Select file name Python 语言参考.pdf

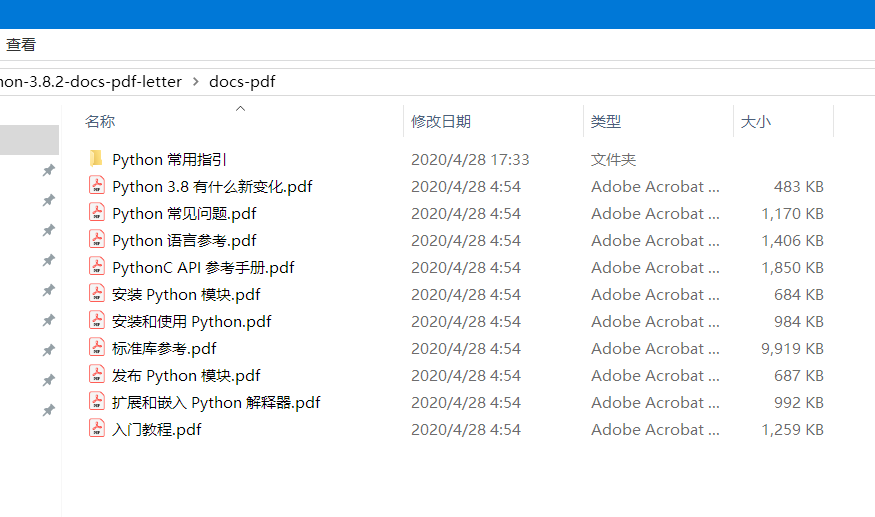(x=184, y=241)
